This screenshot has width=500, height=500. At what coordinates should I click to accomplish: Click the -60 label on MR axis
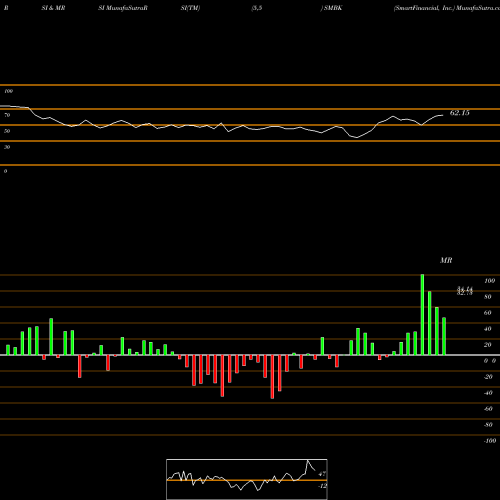(488, 409)
